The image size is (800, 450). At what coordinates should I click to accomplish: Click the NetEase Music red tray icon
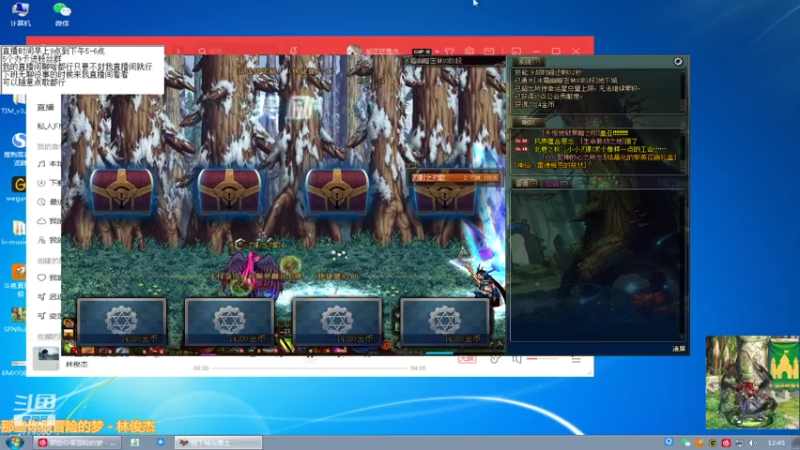(726, 443)
